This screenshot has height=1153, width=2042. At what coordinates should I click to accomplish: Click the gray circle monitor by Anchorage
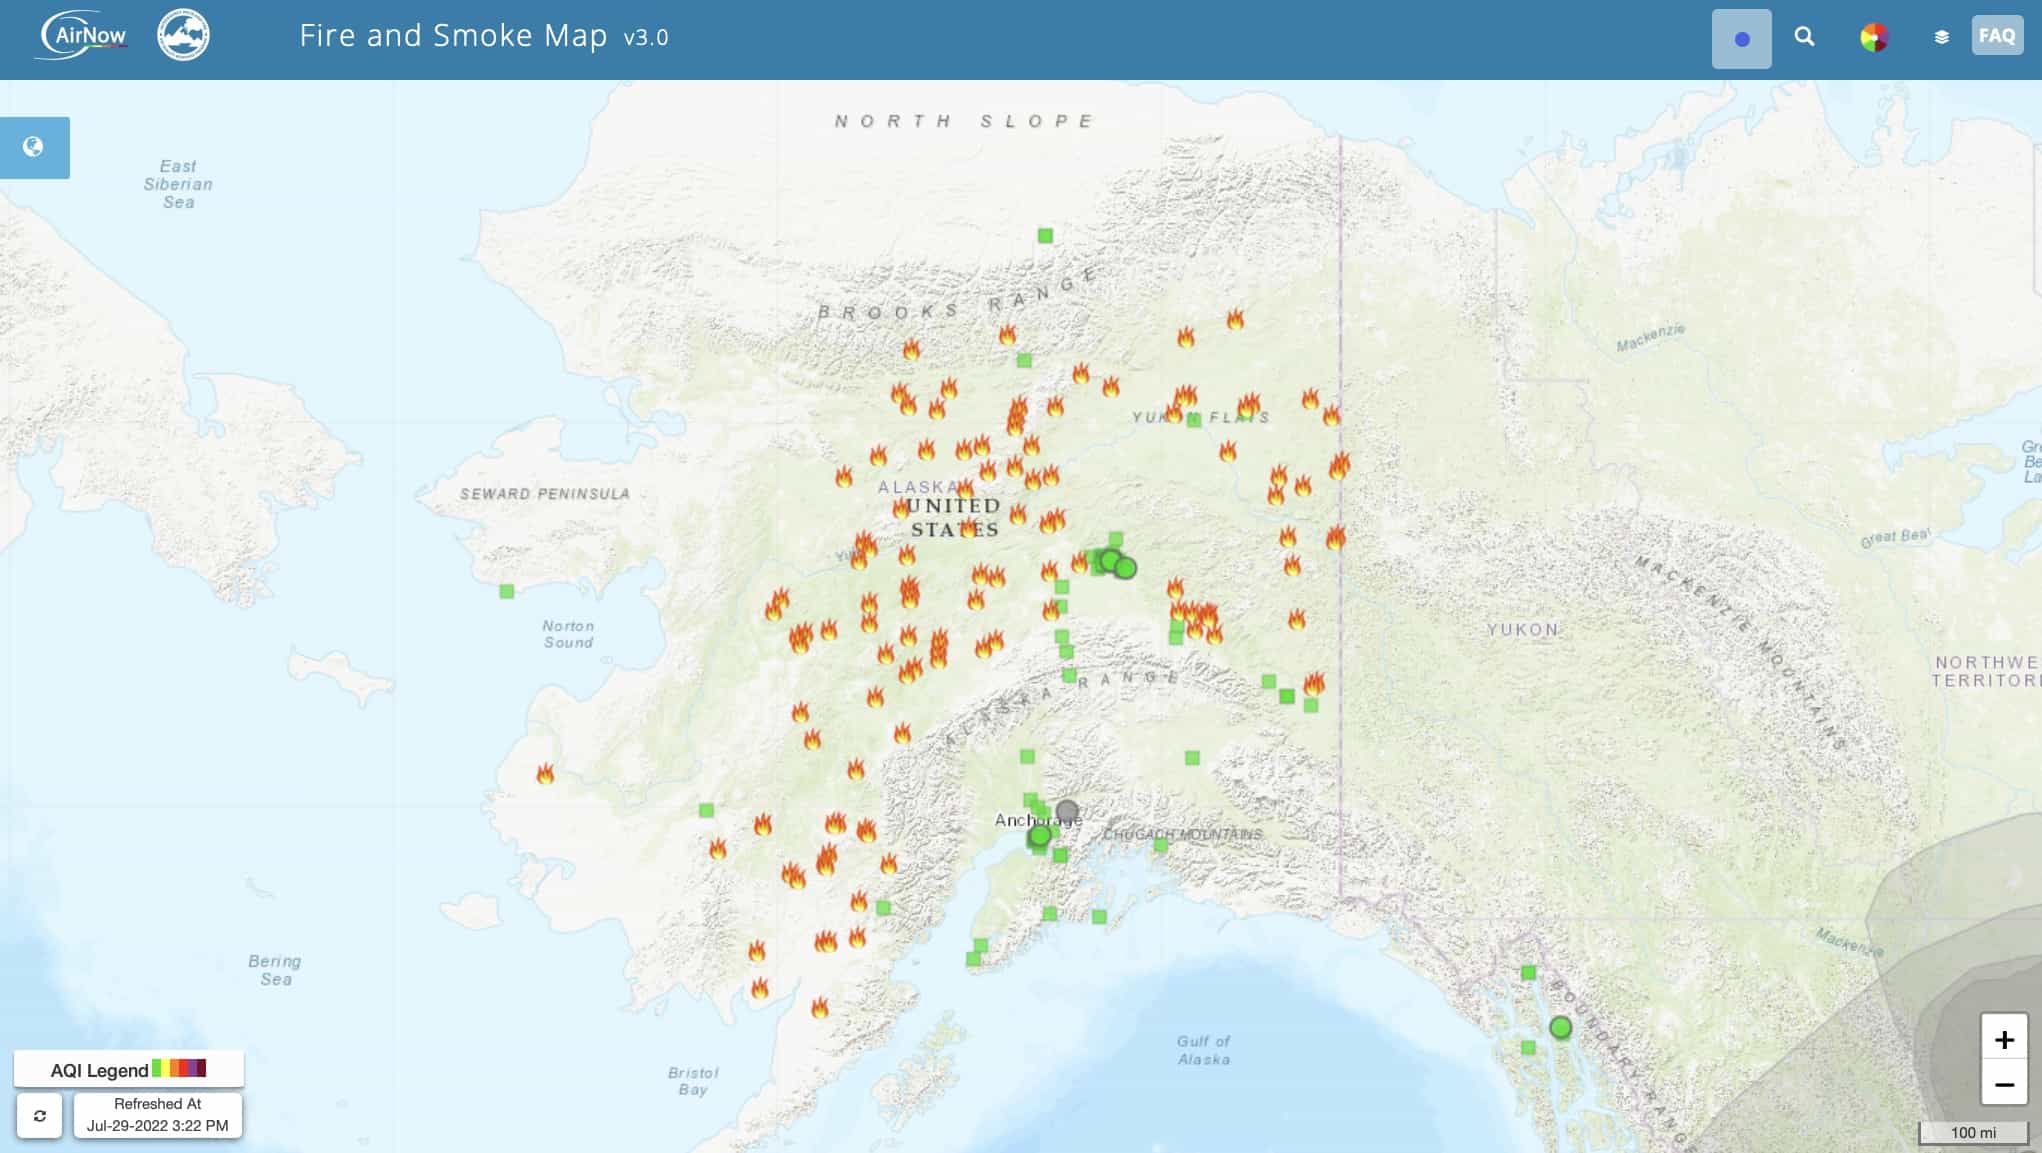coord(1067,811)
